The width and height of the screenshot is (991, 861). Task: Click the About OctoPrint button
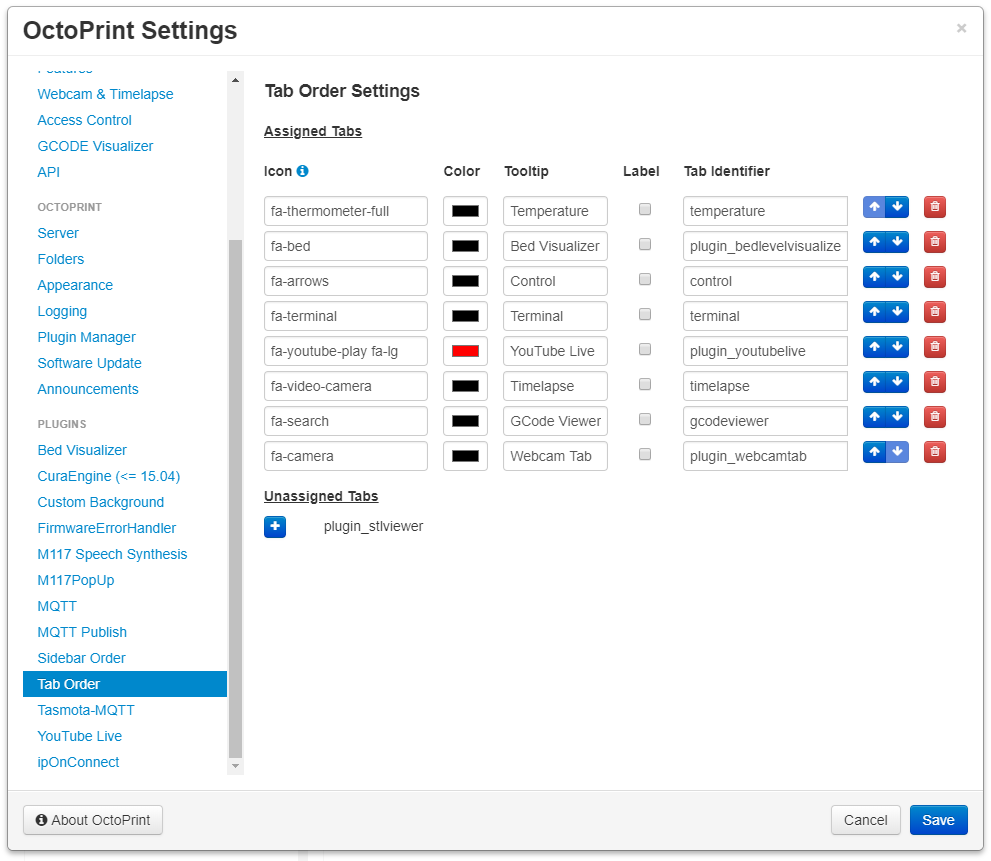(x=92, y=819)
